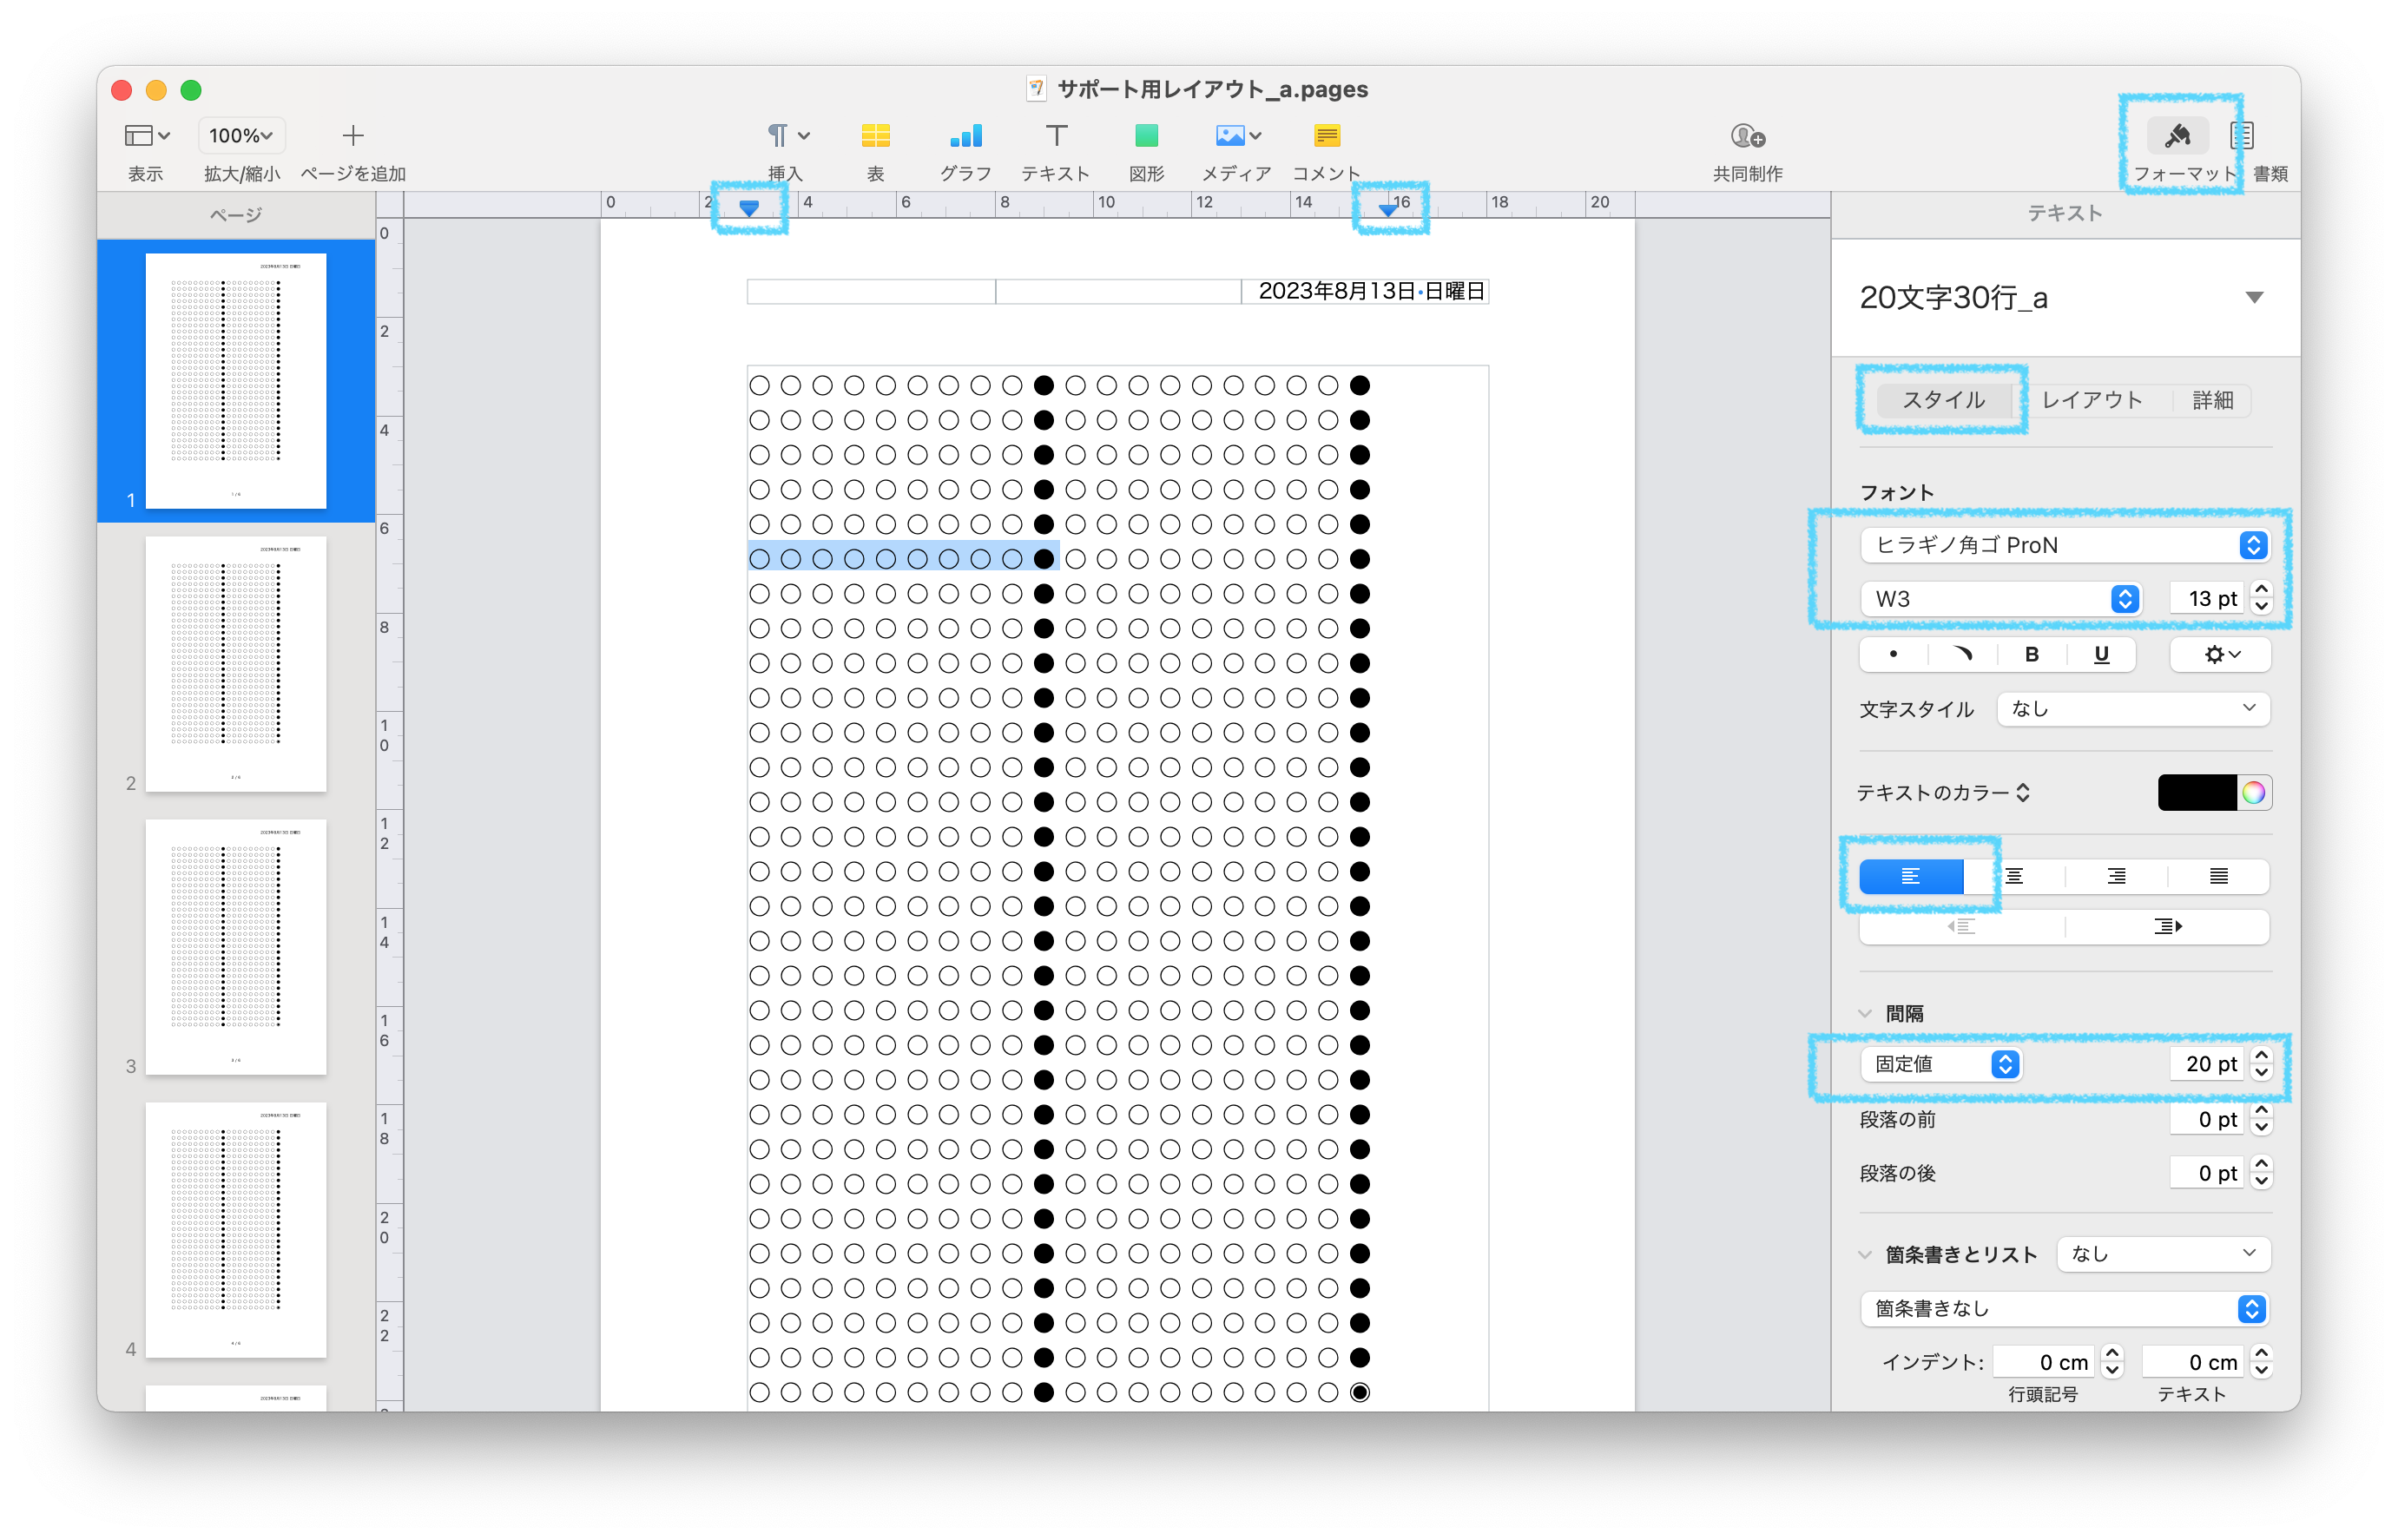Toggle bold formatting B button
2398x1540 pixels.
pos(2031,655)
